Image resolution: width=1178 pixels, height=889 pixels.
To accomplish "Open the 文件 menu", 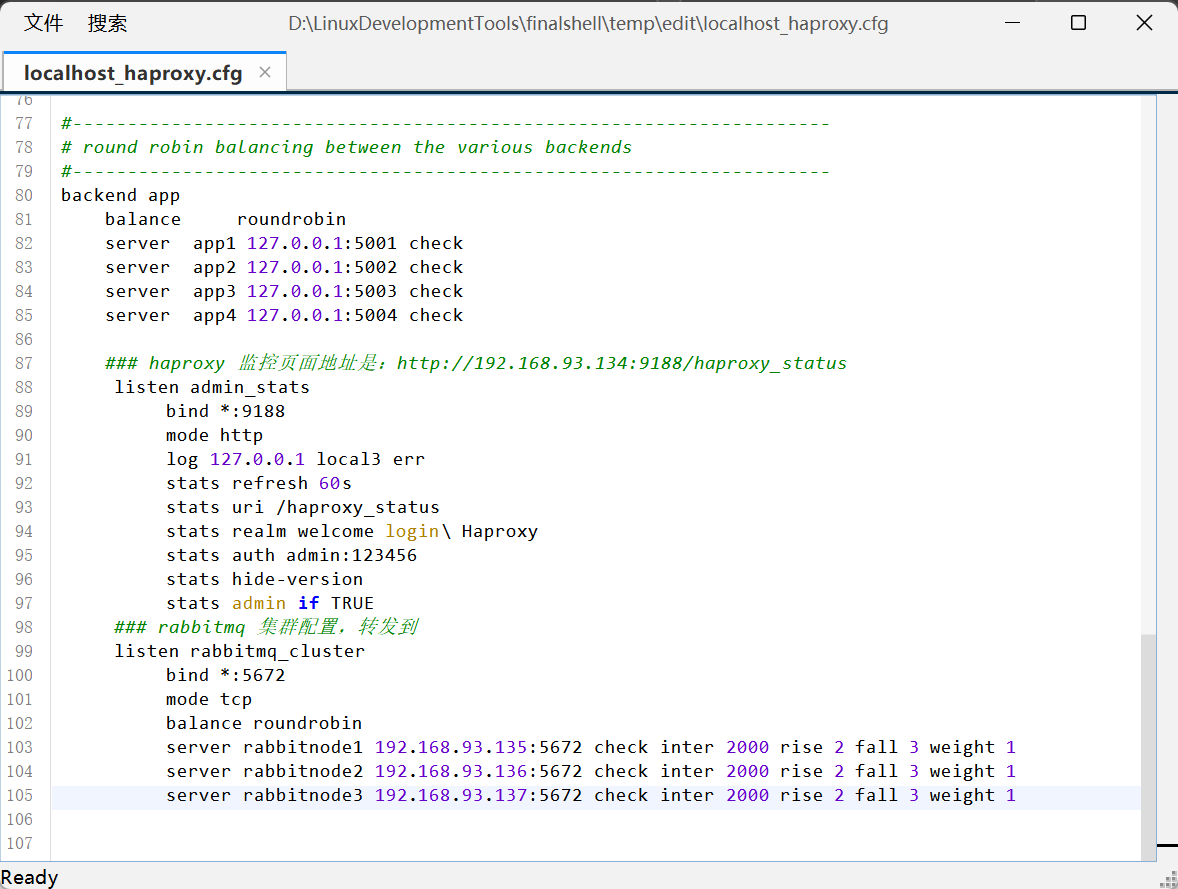I will [x=43, y=23].
